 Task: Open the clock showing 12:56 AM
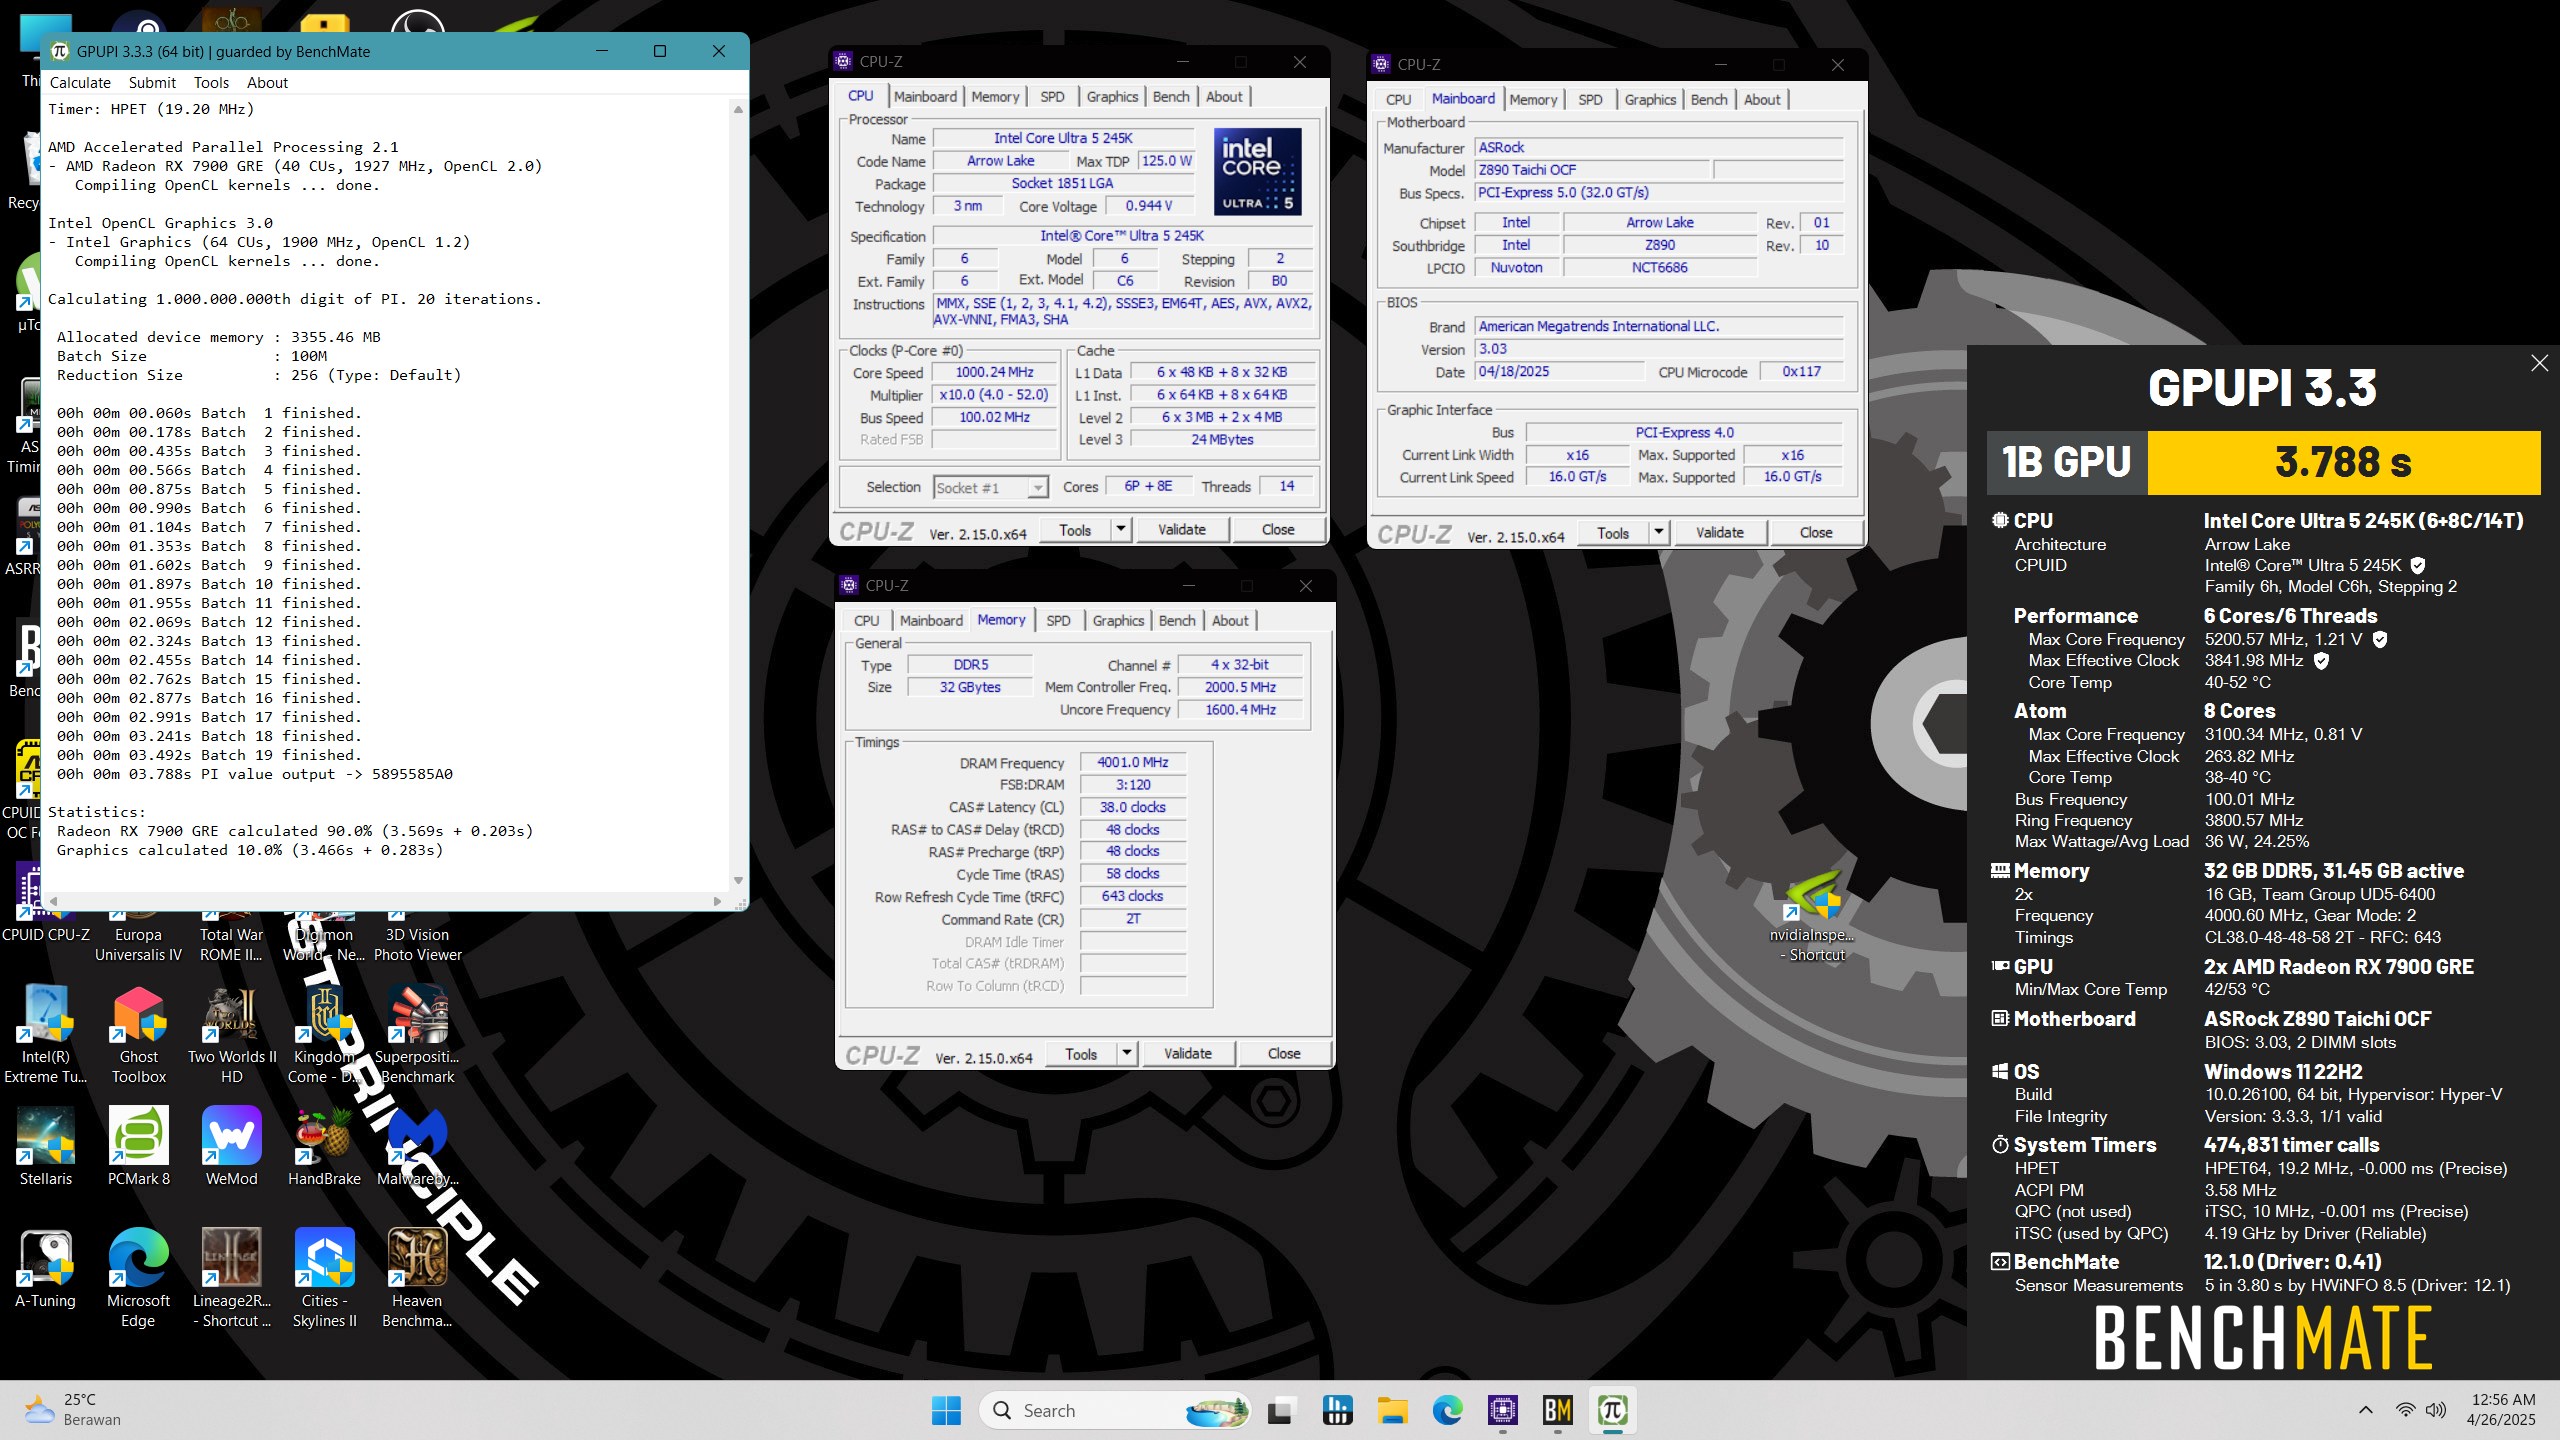[x=2502, y=1410]
